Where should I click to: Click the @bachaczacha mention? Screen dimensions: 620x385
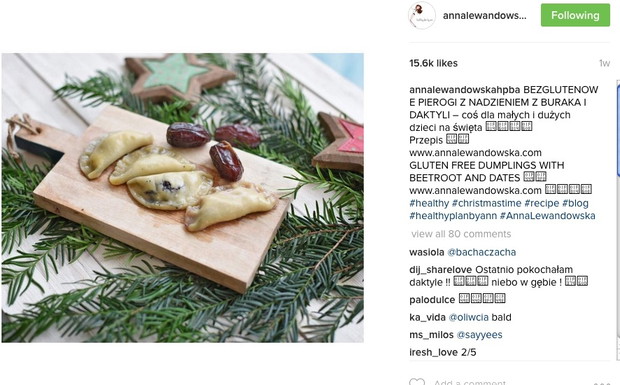[481, 252]
